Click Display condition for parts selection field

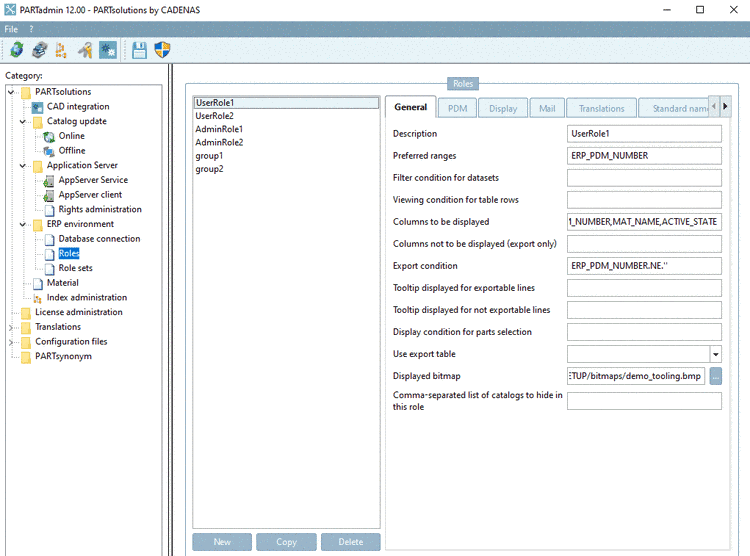(x=644, y=332)
